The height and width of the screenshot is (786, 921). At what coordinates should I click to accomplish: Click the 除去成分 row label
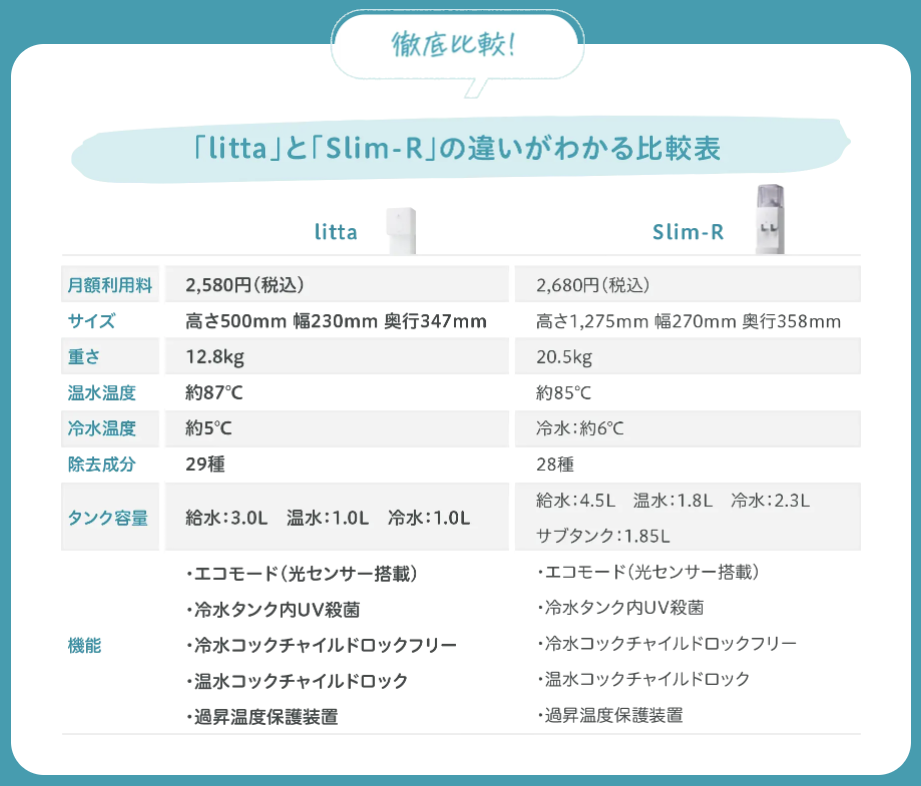point(101,465)
